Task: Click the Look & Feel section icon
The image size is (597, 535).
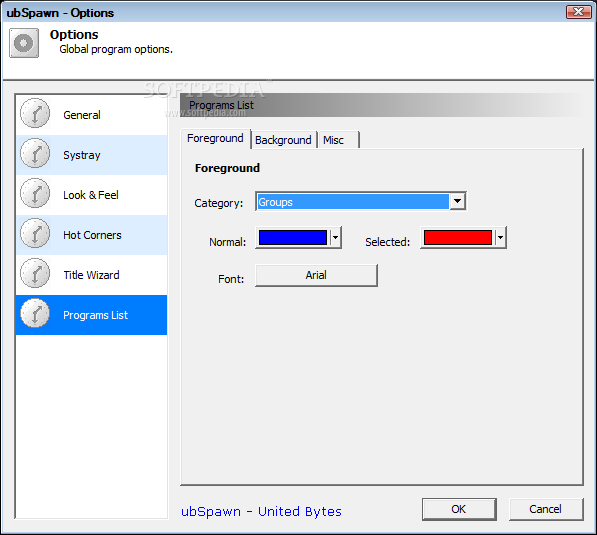Action: (x=35, y=193)
